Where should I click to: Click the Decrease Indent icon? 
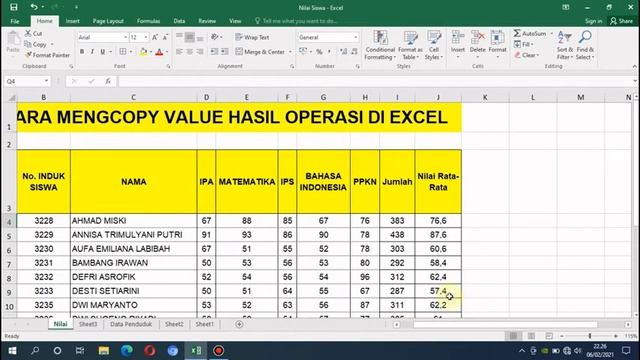(214, 52)
